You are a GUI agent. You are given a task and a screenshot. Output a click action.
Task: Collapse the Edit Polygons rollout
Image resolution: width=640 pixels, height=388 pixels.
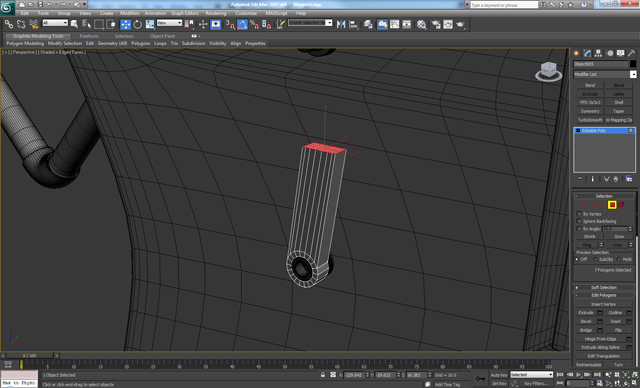pos(604,295)
